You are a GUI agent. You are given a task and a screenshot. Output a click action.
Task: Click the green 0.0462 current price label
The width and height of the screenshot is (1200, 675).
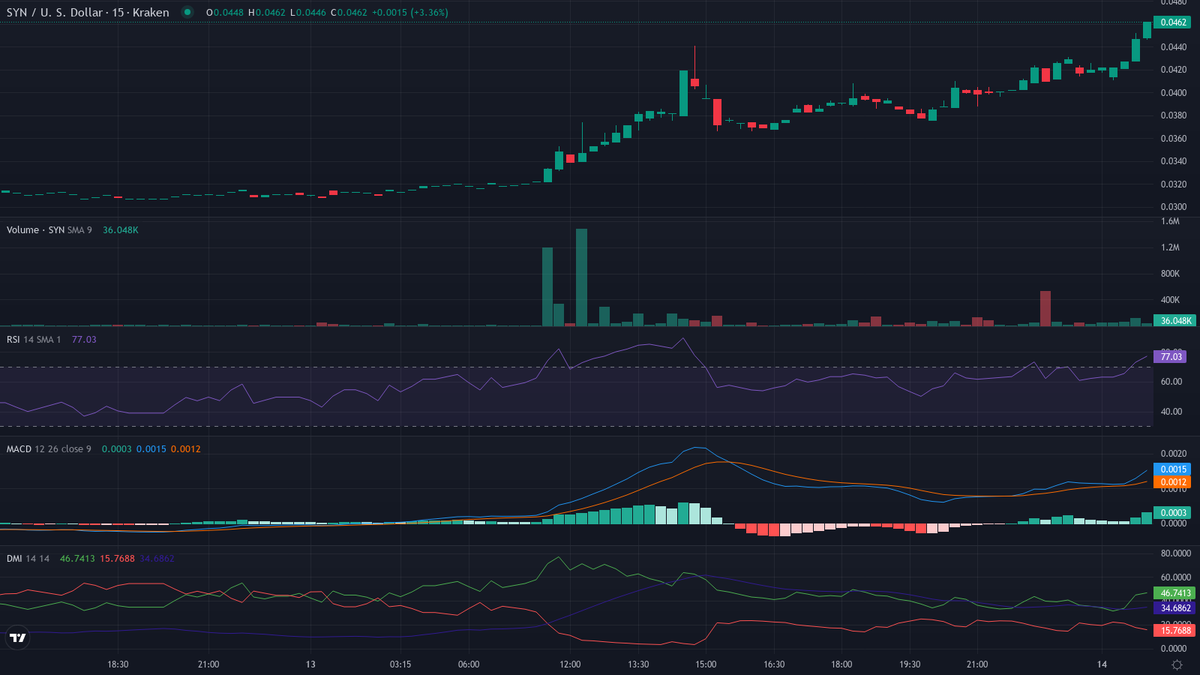coord(1171,22)
